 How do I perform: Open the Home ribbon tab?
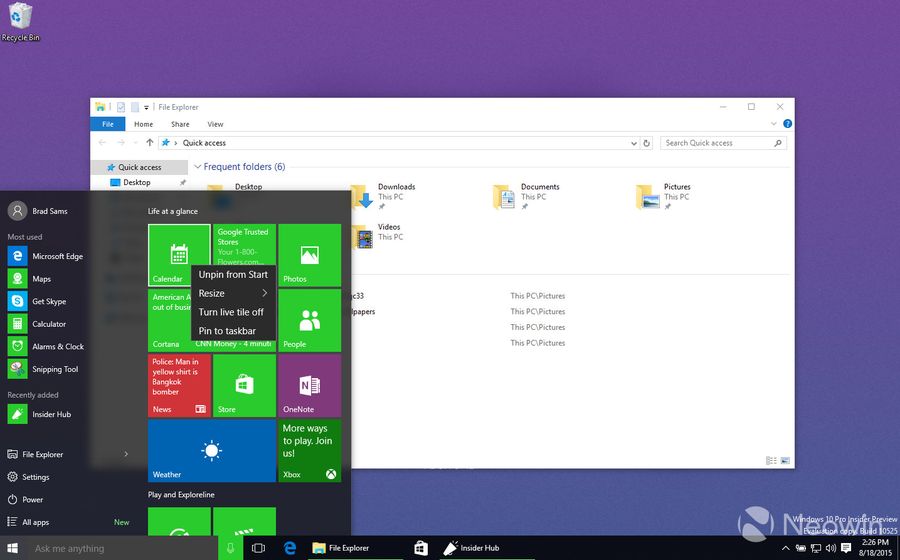(x=143, y=124)
